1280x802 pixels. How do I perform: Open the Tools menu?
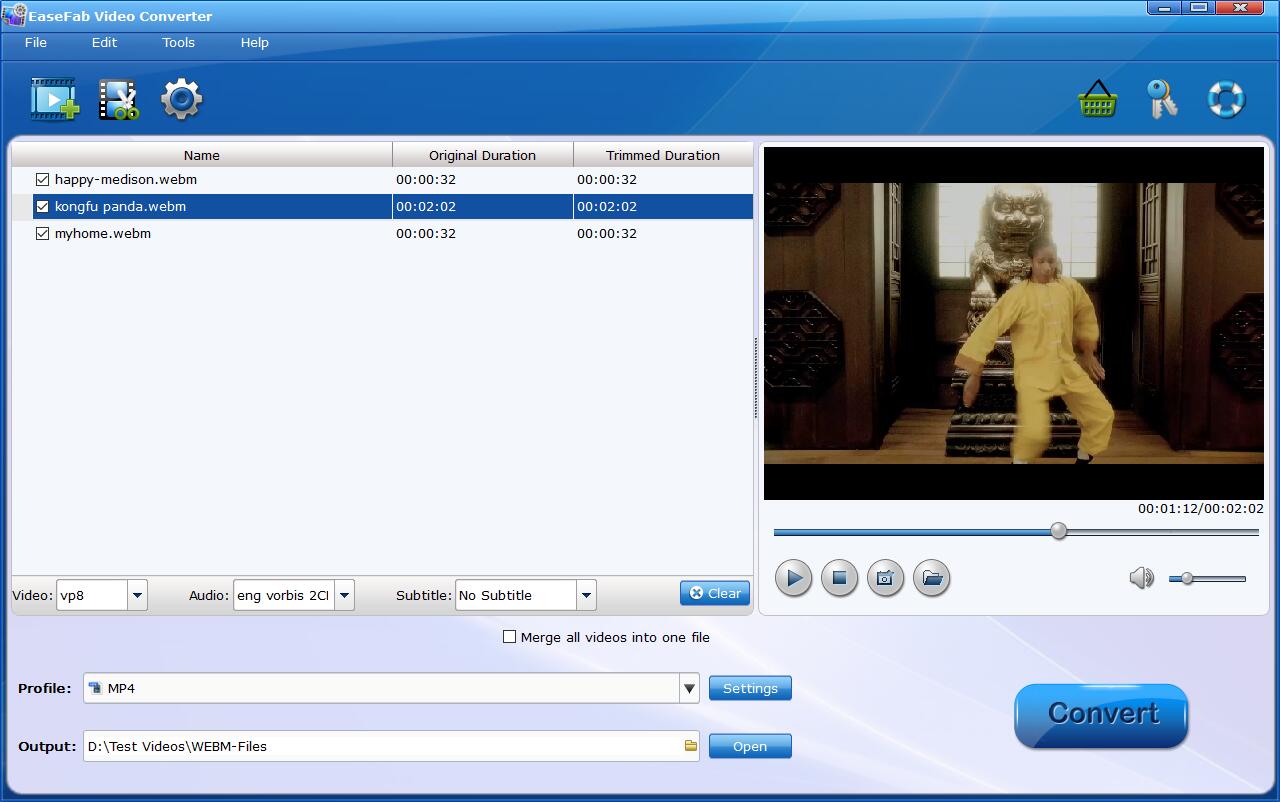(x=178, y=42)
